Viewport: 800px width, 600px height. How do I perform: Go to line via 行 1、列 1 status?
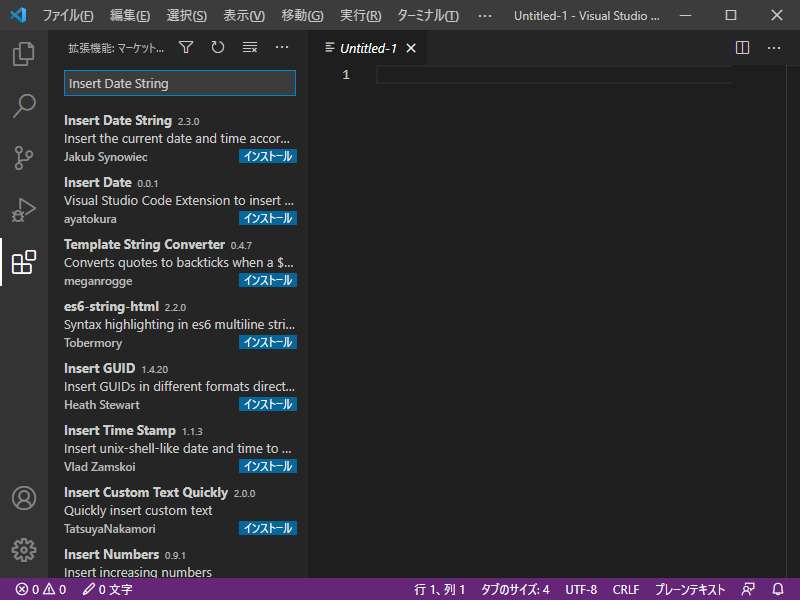[x=439, y=589]
